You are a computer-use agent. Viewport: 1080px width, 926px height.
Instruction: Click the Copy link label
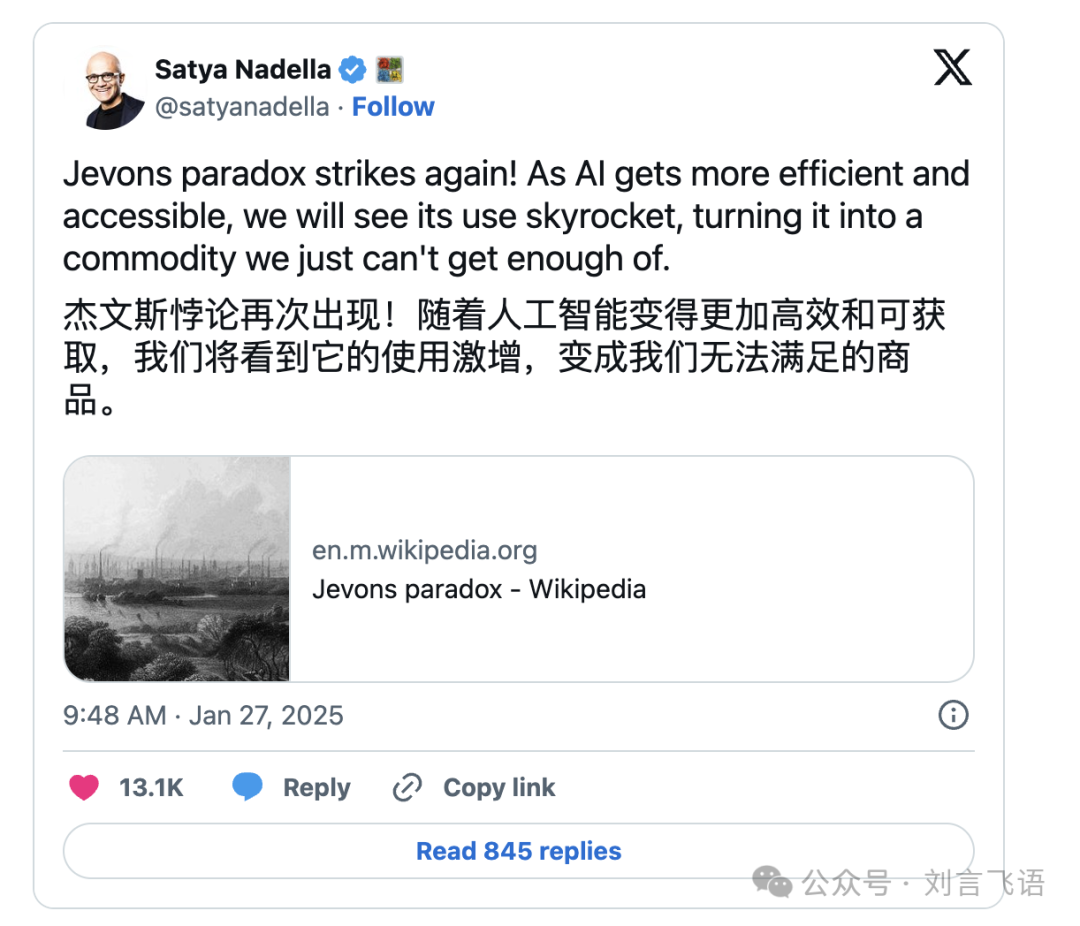click(x=499, y=788)
